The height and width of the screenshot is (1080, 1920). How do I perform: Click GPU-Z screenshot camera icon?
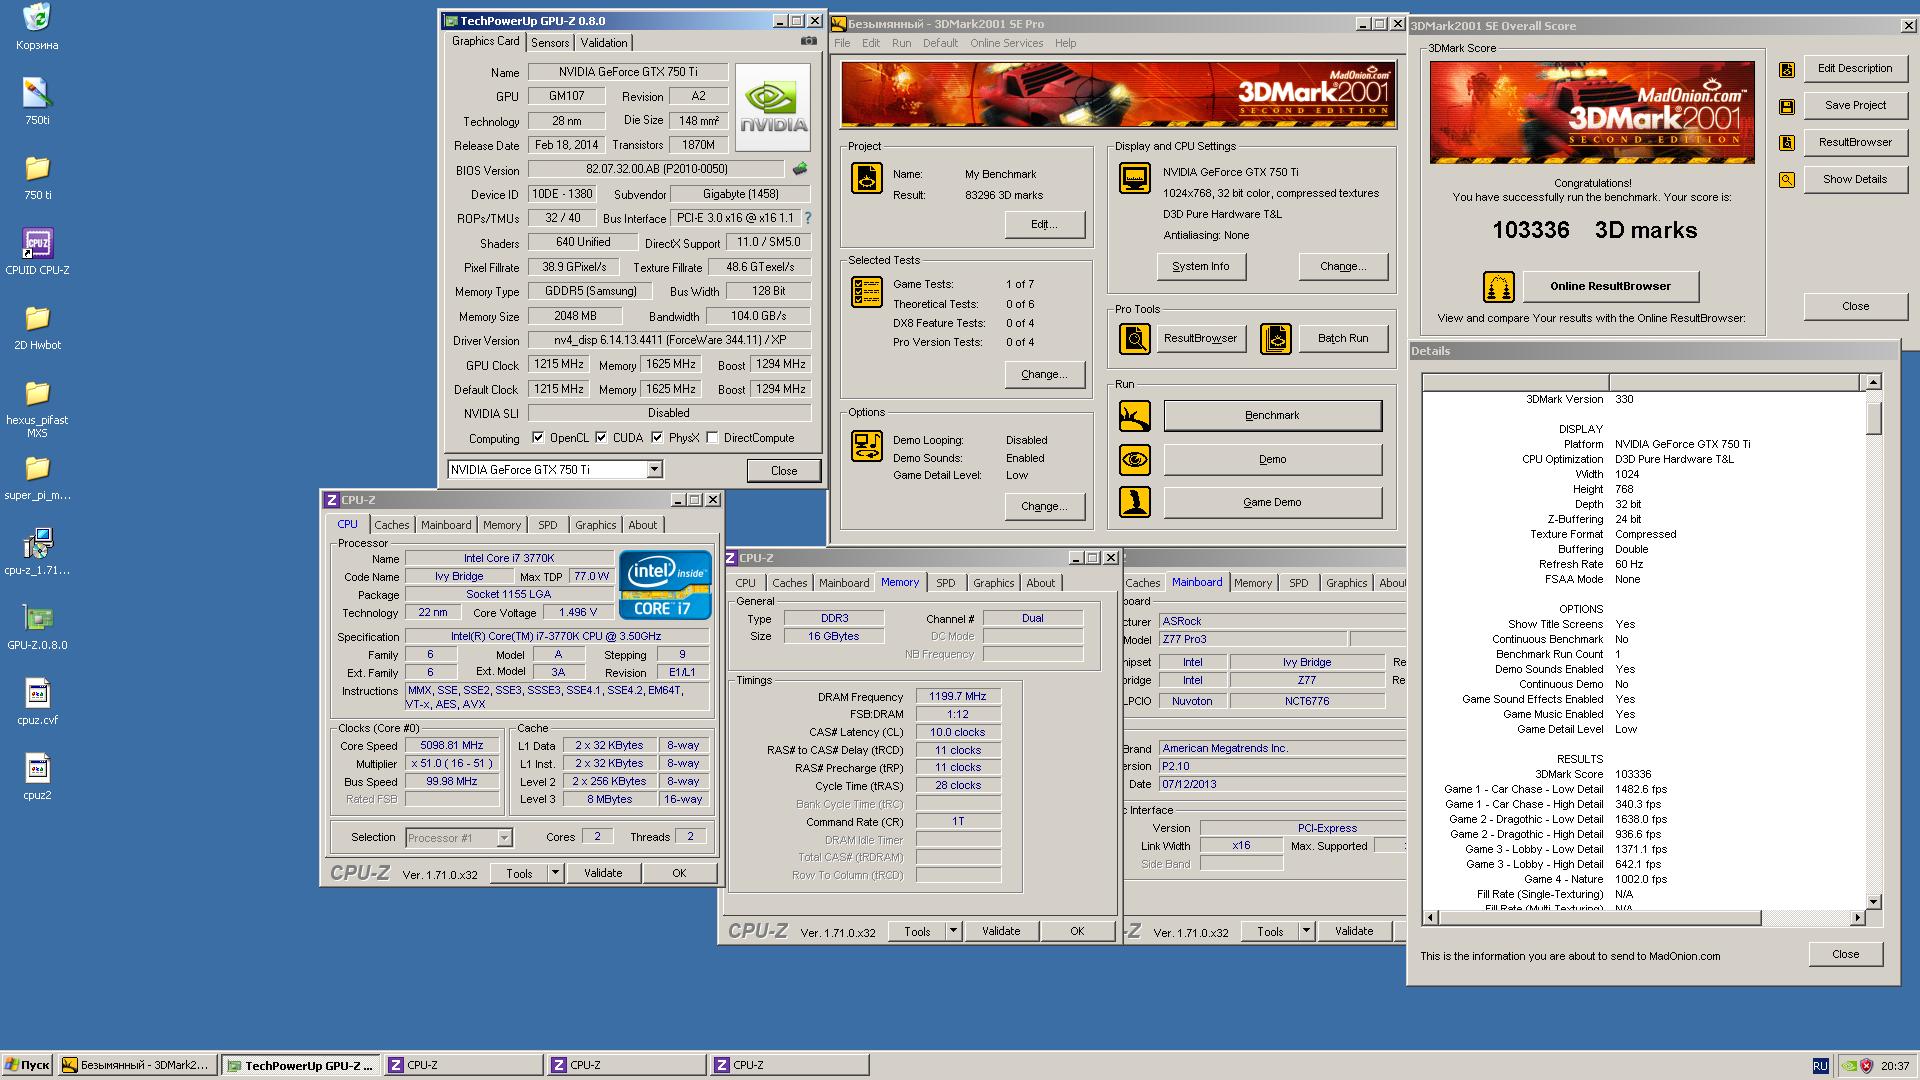click(808, 42)
